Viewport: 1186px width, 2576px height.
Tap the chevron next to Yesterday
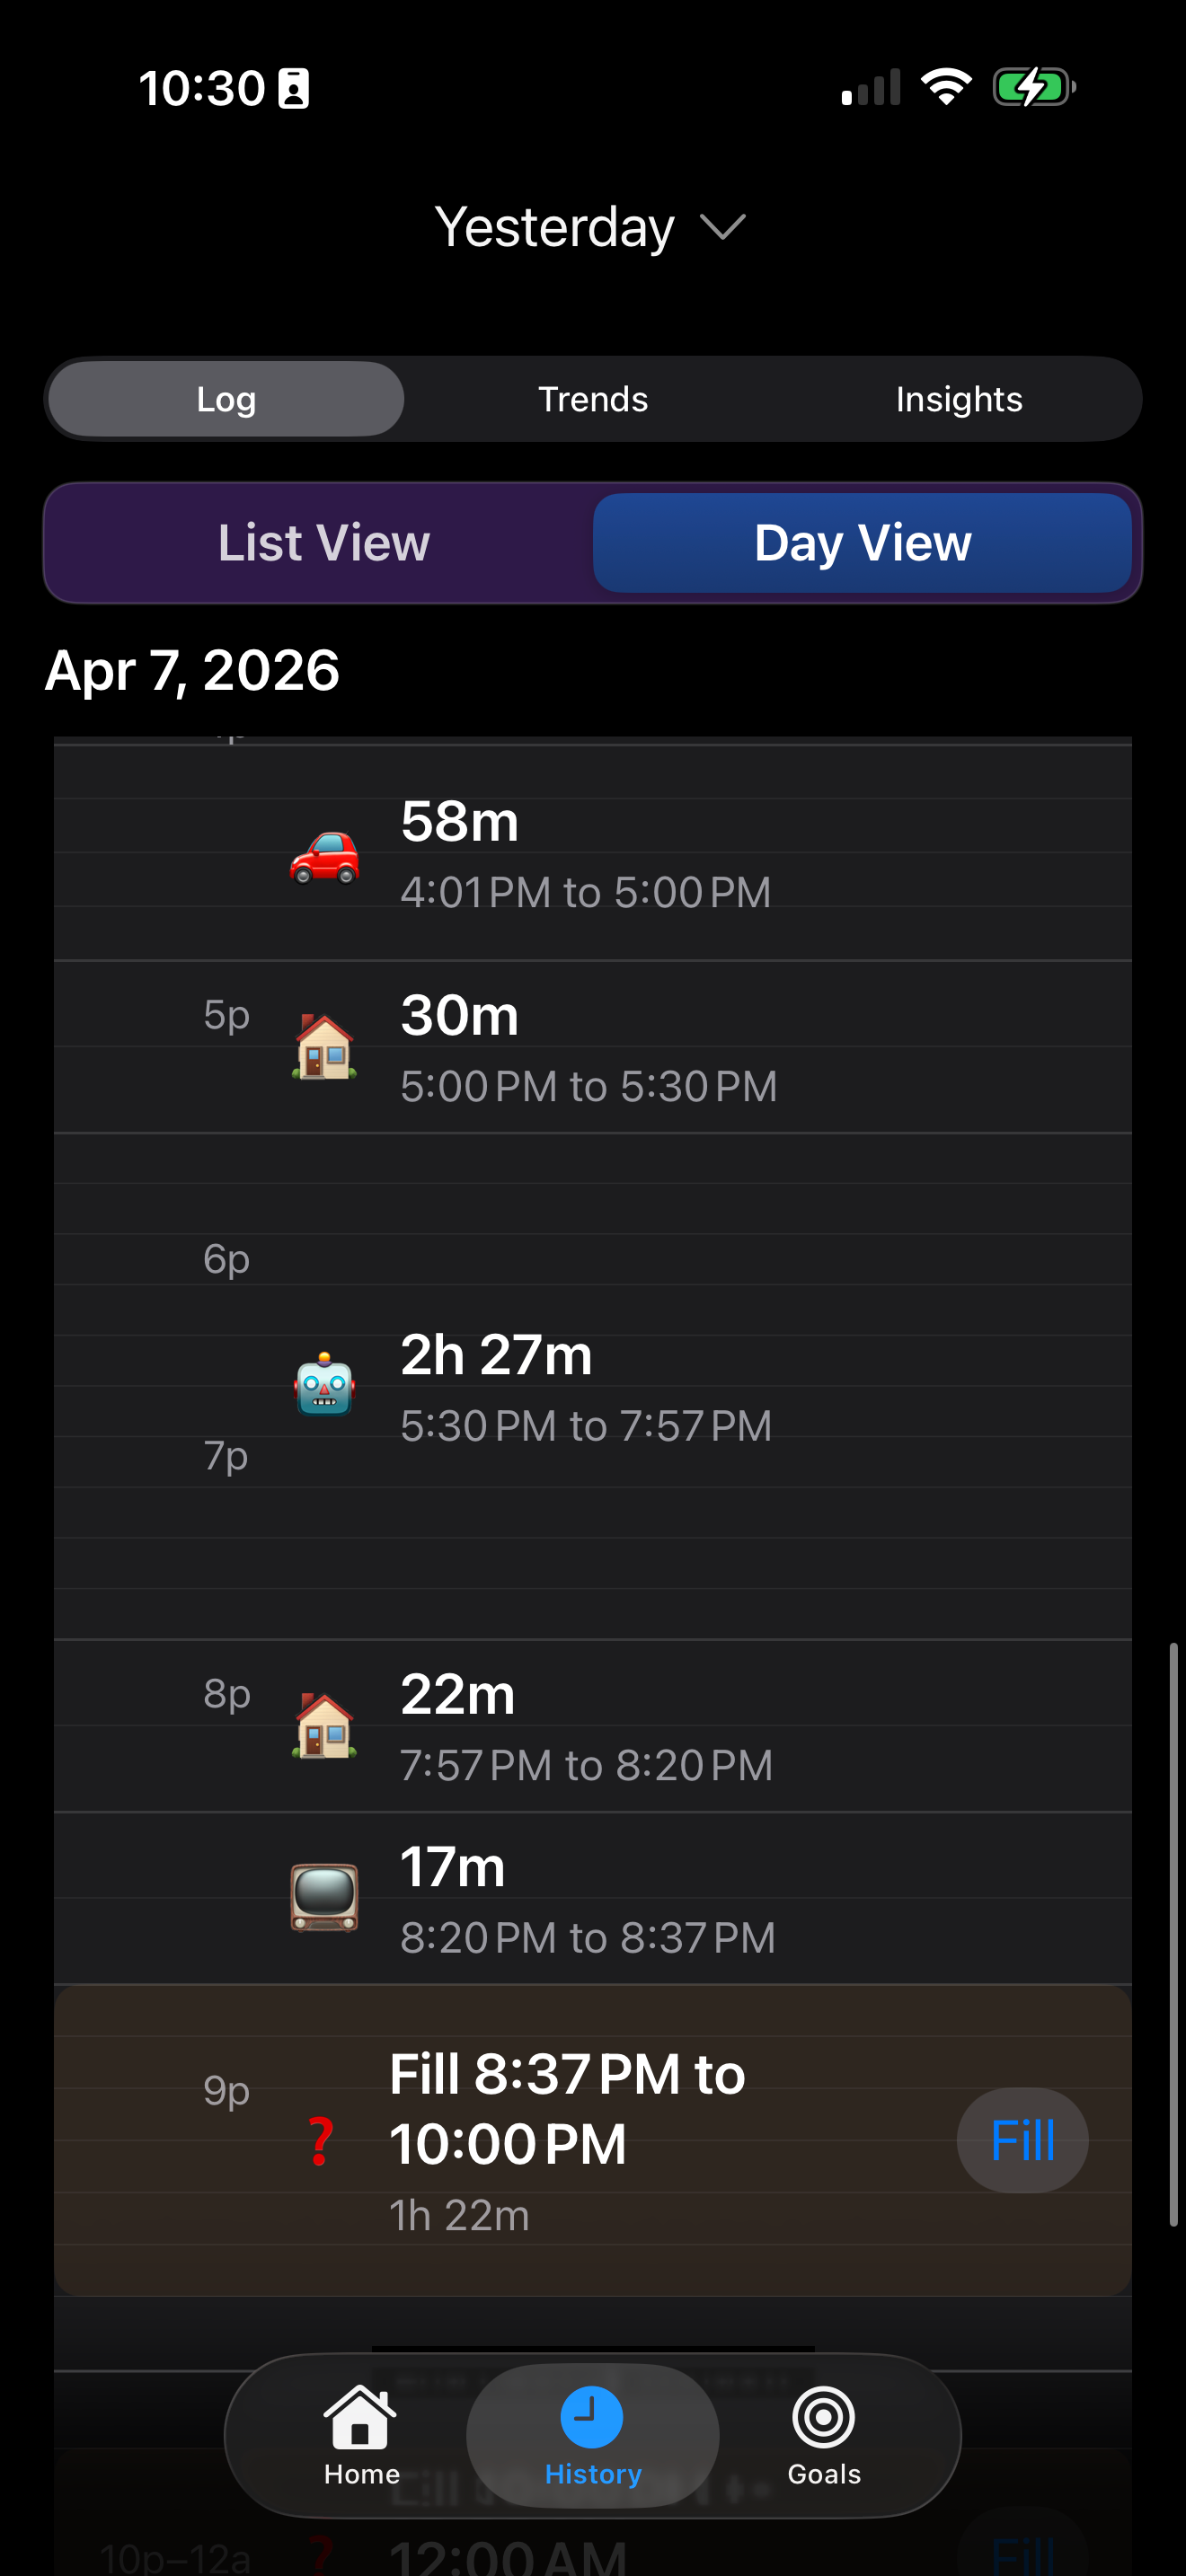(723, 228)
